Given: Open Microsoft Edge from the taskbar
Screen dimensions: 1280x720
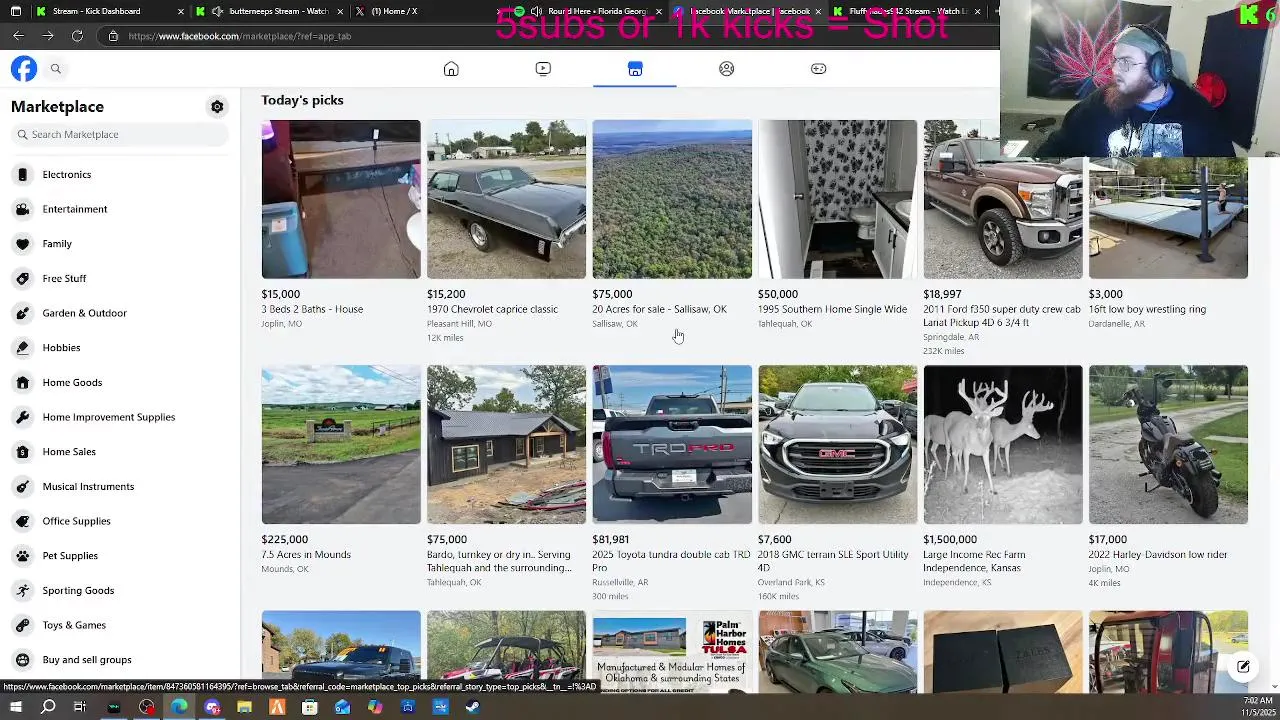Looking at the screenshot, I should [179, 707].
